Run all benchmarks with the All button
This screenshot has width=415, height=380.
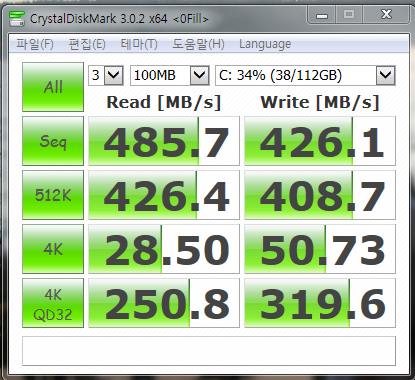(53, 87)
